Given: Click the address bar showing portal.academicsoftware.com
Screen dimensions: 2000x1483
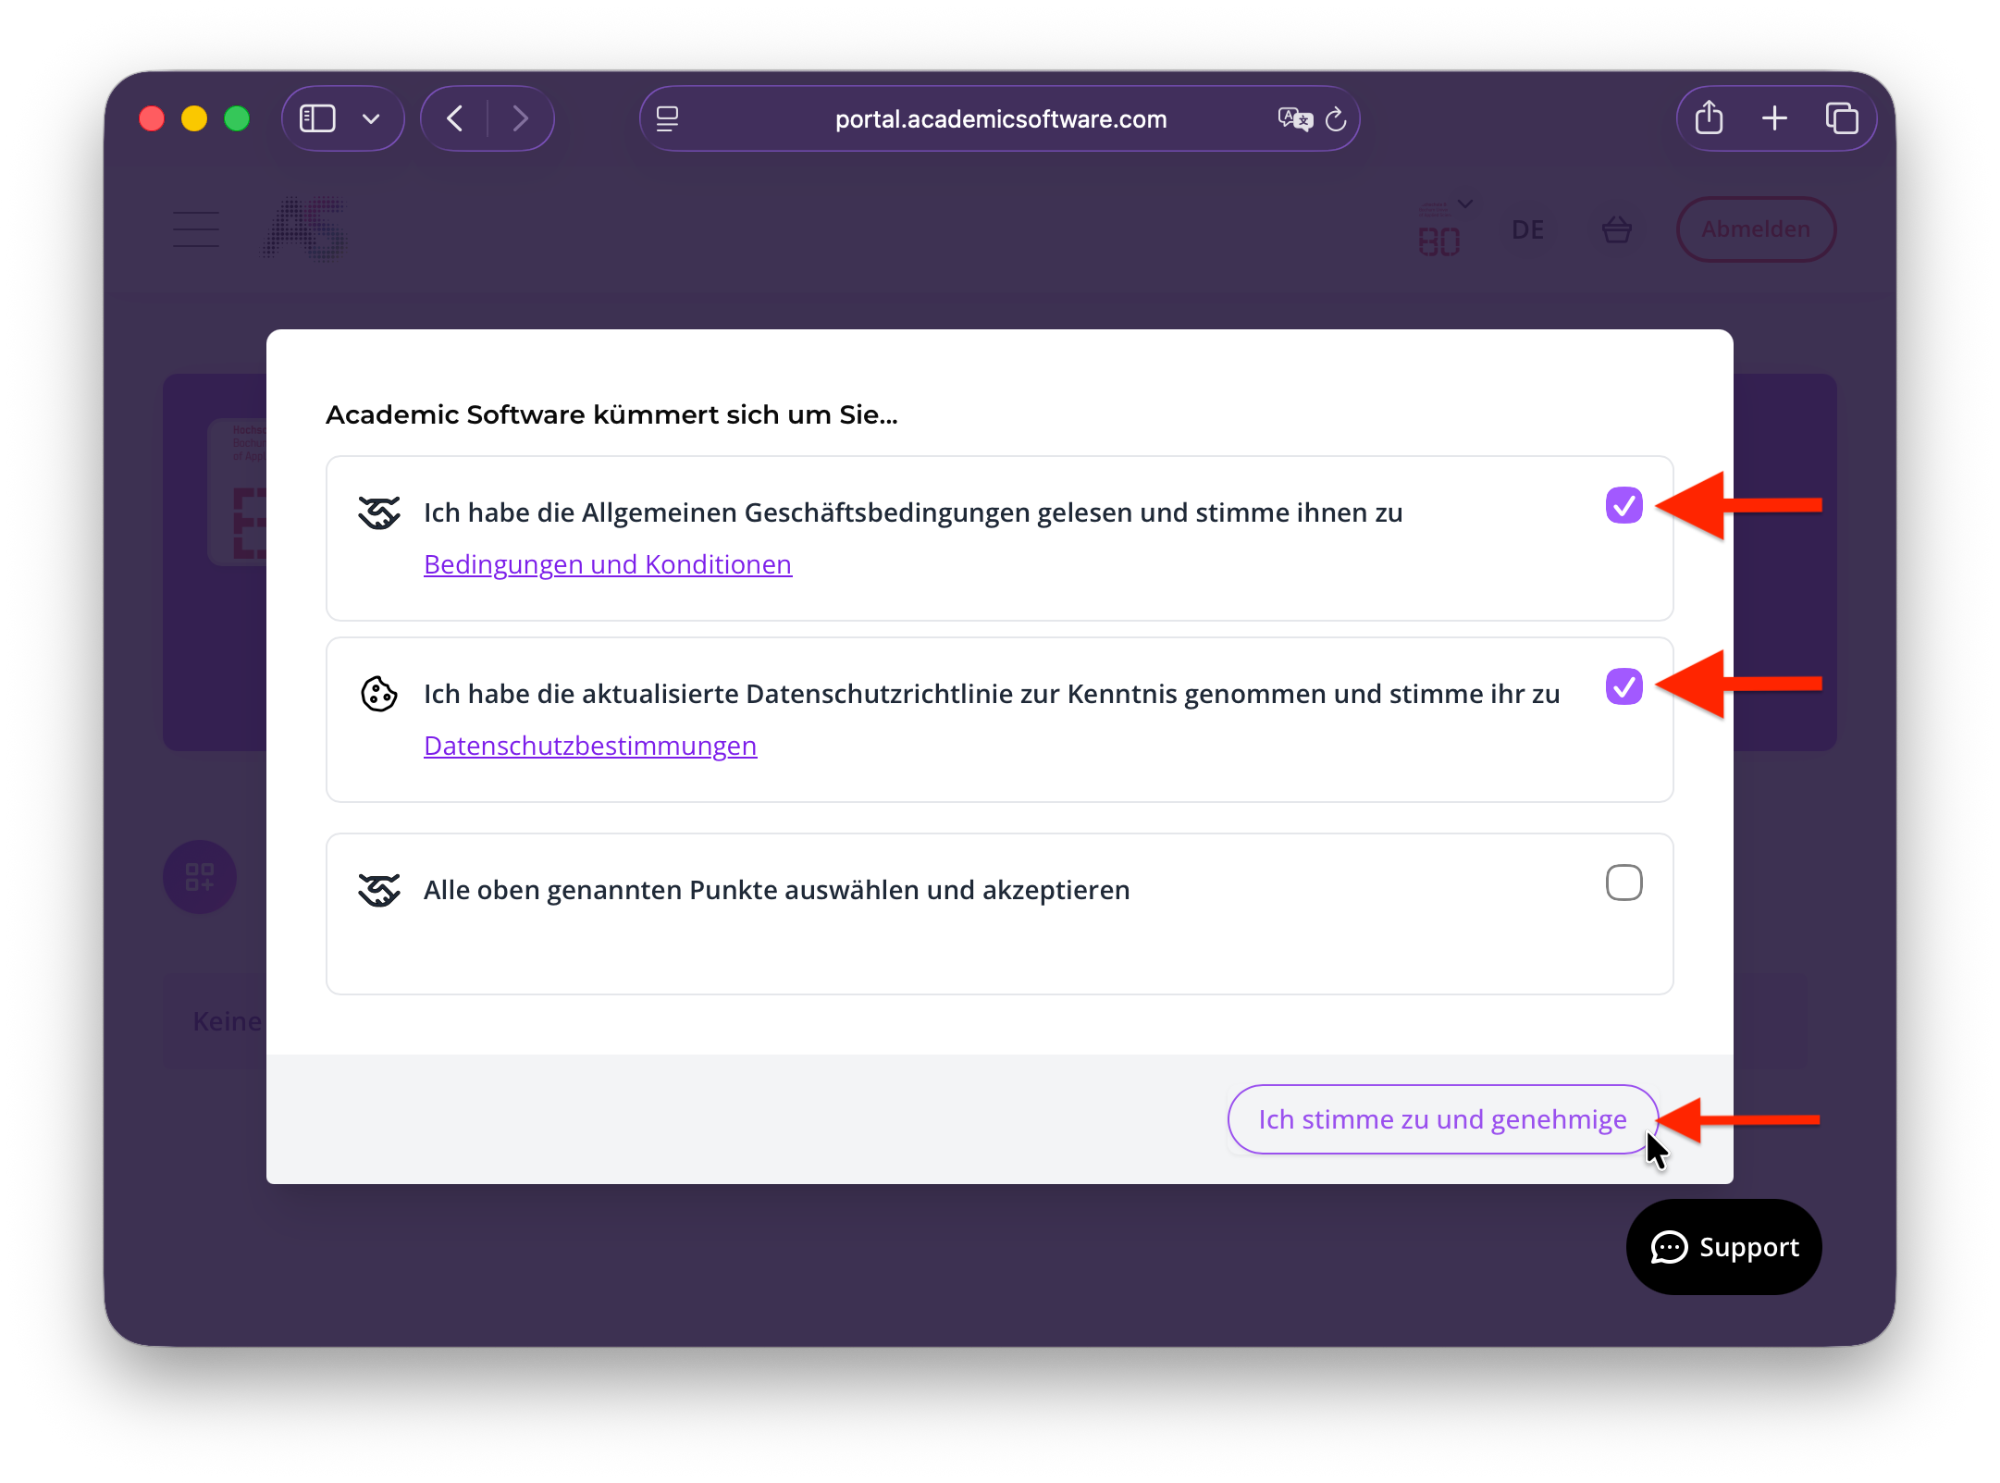Looking at the screenshot, I should tap(1000, 119).
